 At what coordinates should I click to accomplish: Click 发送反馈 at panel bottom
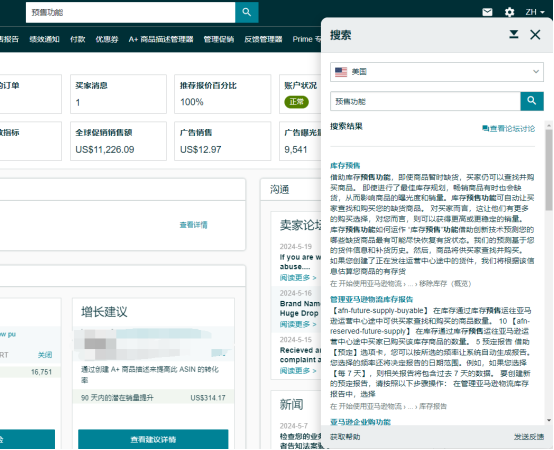(529, 437)
